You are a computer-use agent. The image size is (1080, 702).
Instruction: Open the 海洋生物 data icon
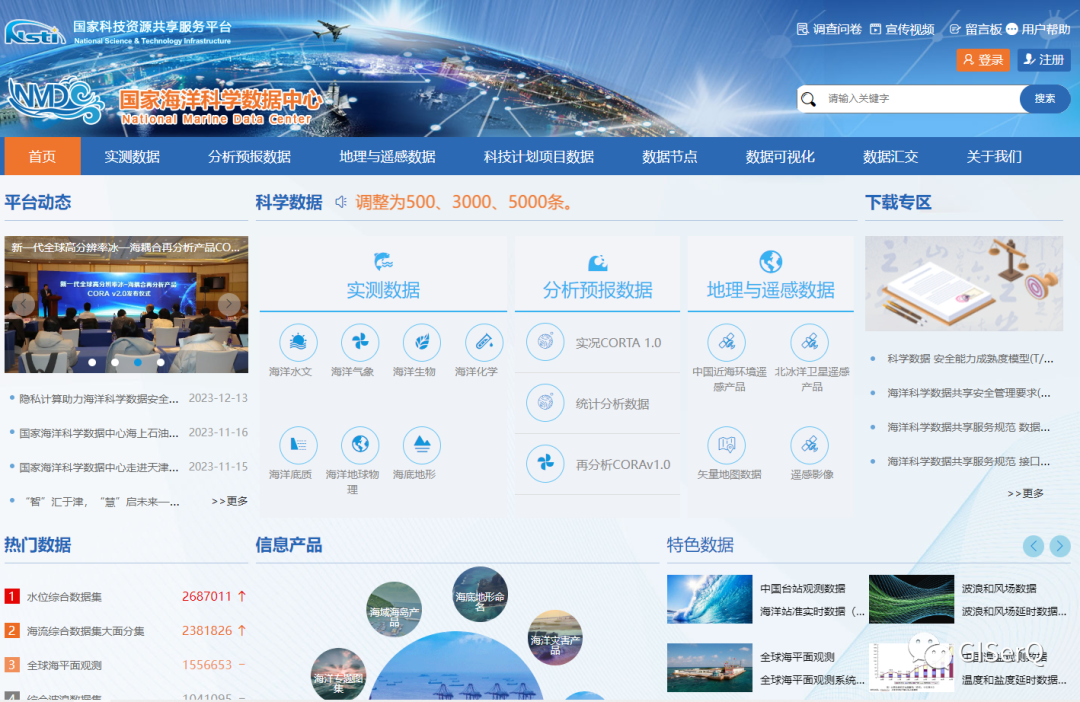point(422,342)
